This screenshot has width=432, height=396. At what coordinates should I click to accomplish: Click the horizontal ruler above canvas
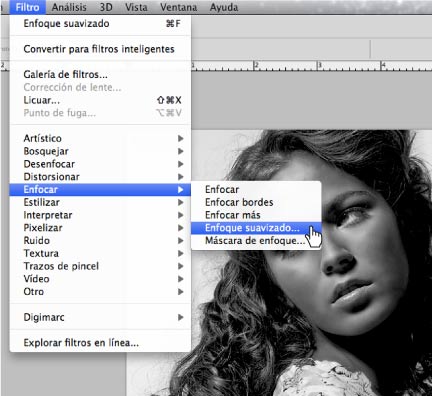(x=312, y=66)
